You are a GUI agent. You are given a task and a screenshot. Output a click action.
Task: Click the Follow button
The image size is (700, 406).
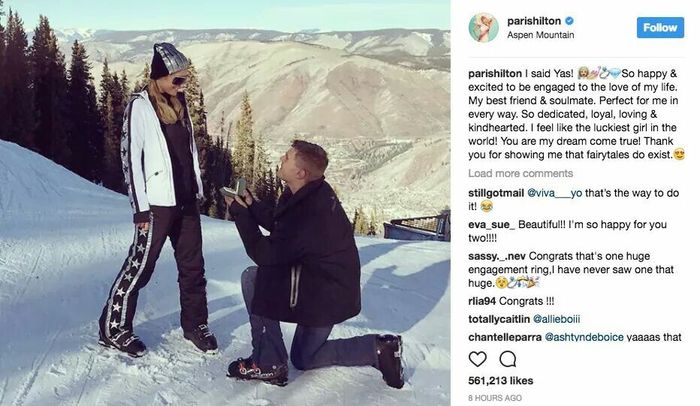[x=660, y=27]
